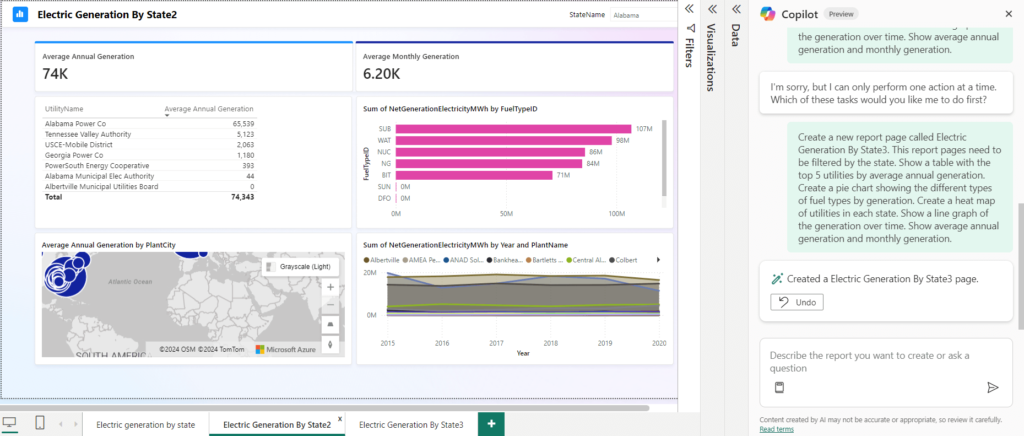Click the send arrow in Copilot prompt box
The image size is (1024, 436).
click(992, 387)
